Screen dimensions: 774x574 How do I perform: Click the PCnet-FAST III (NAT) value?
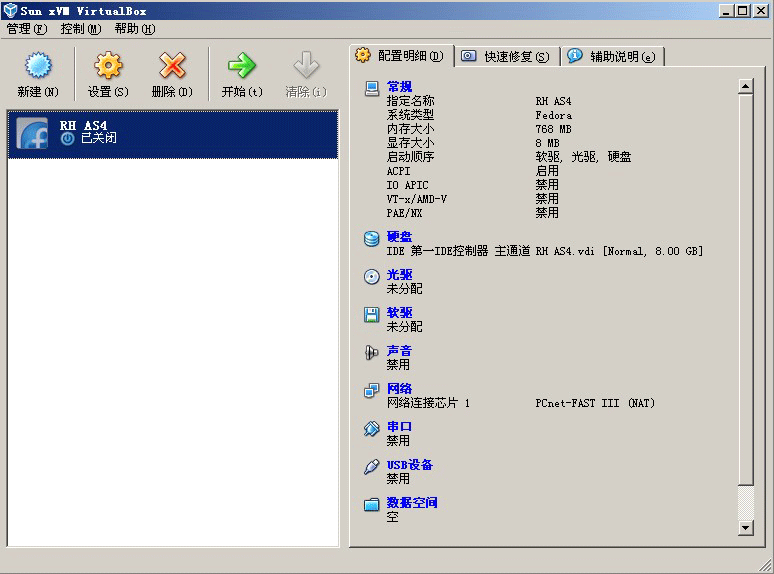point(595,403)
